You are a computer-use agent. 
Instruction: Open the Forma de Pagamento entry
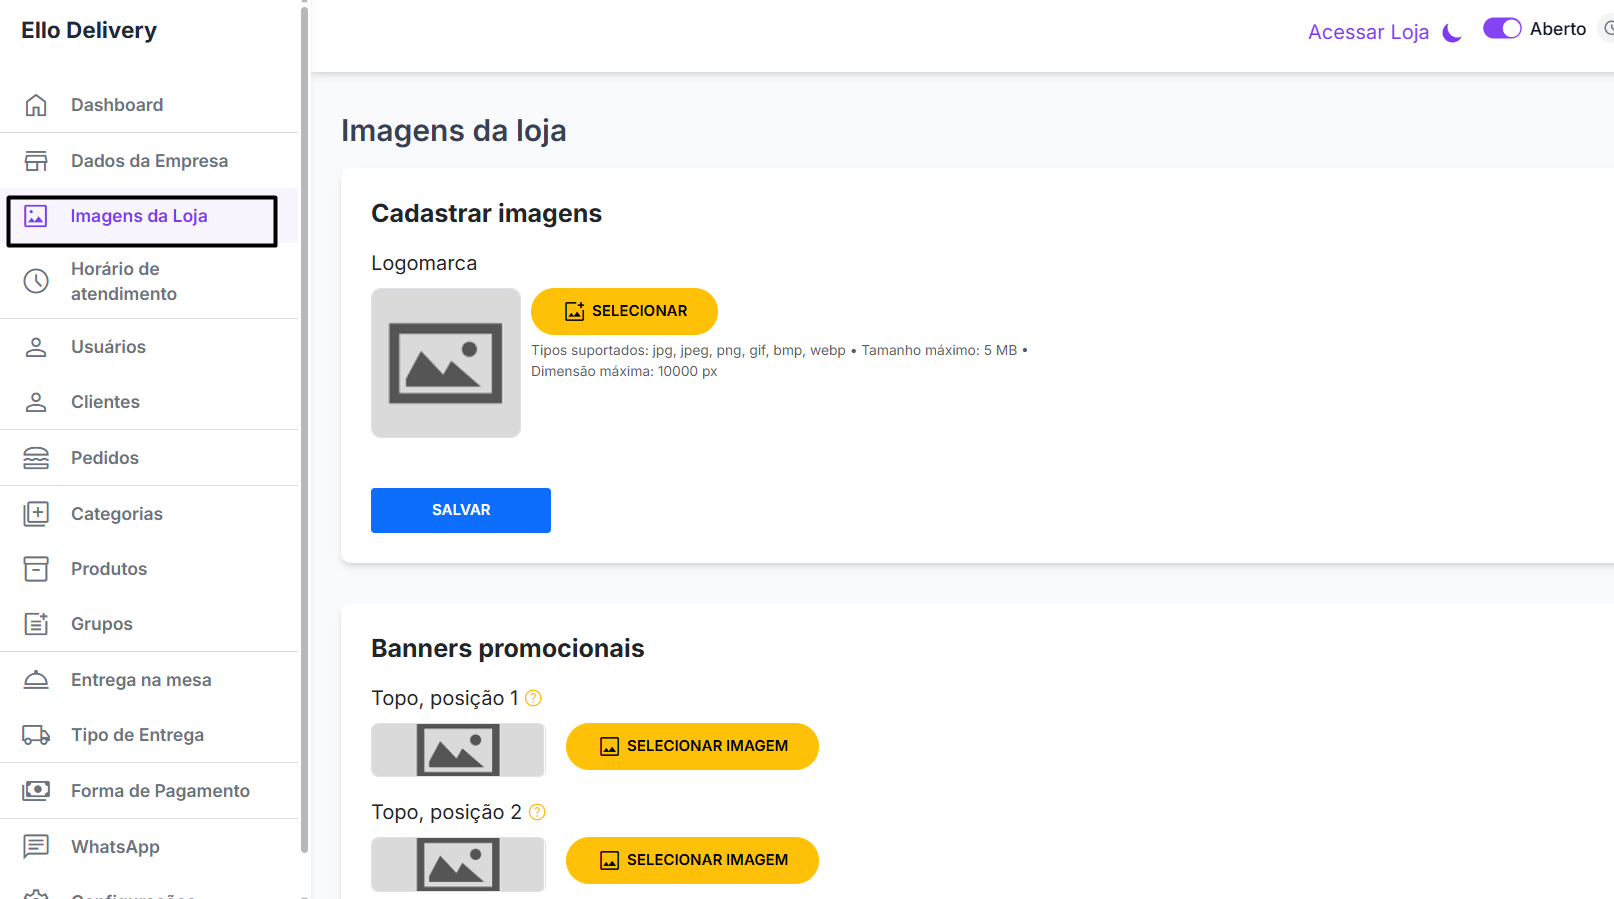coord(149,791)
